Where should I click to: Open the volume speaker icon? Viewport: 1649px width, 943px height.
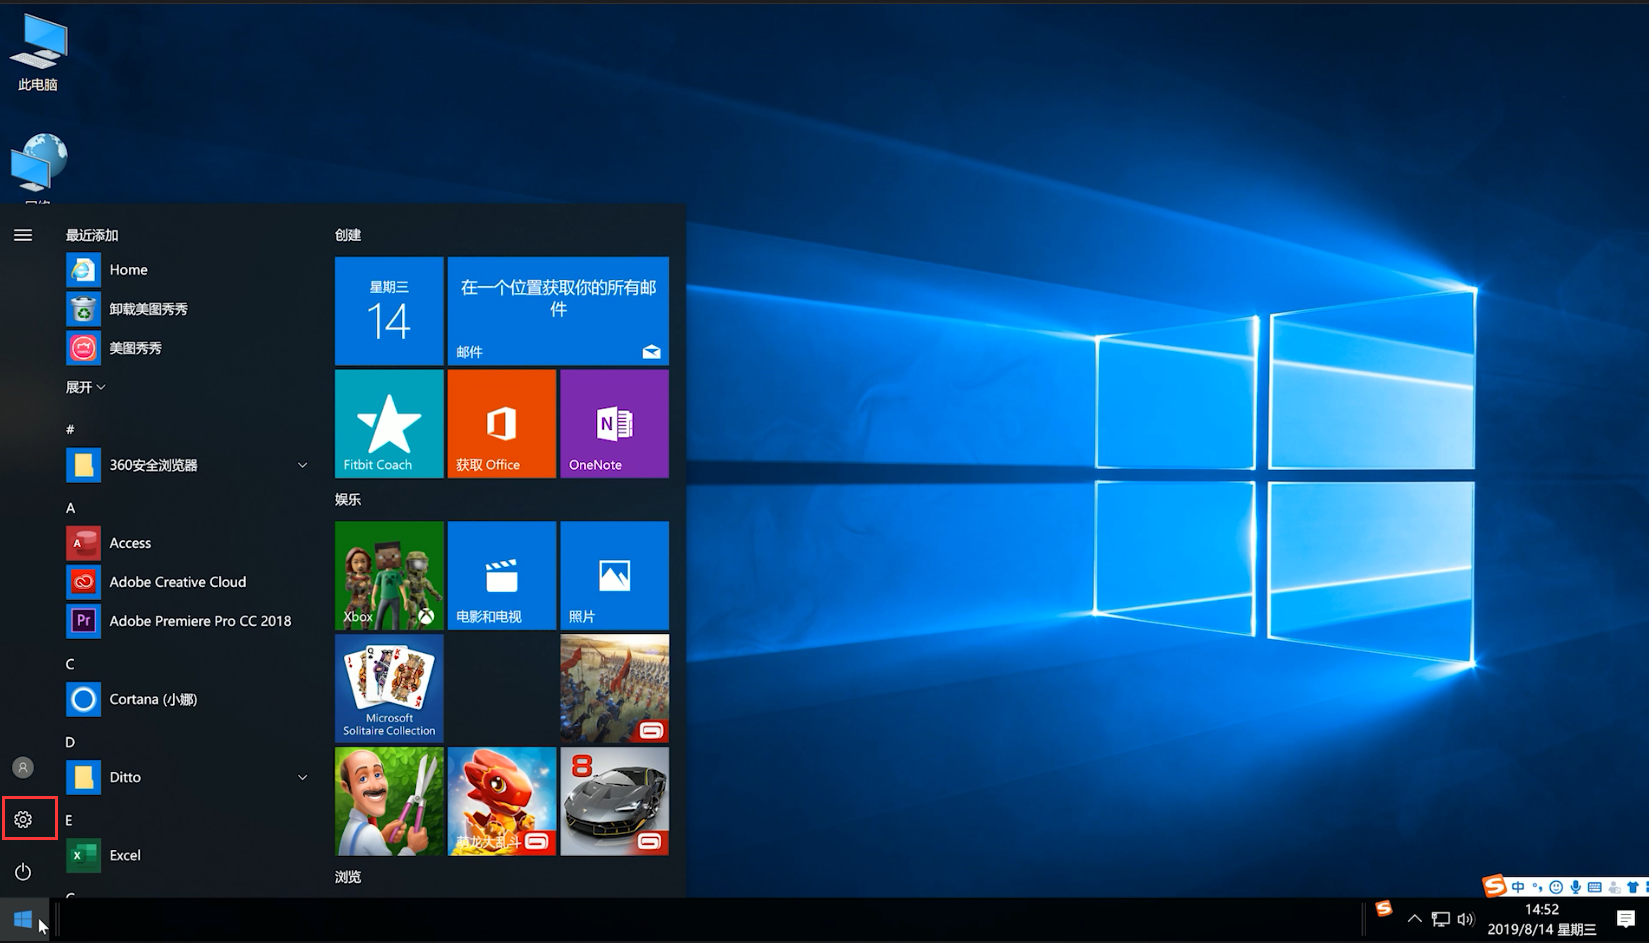click(1466, 919)
